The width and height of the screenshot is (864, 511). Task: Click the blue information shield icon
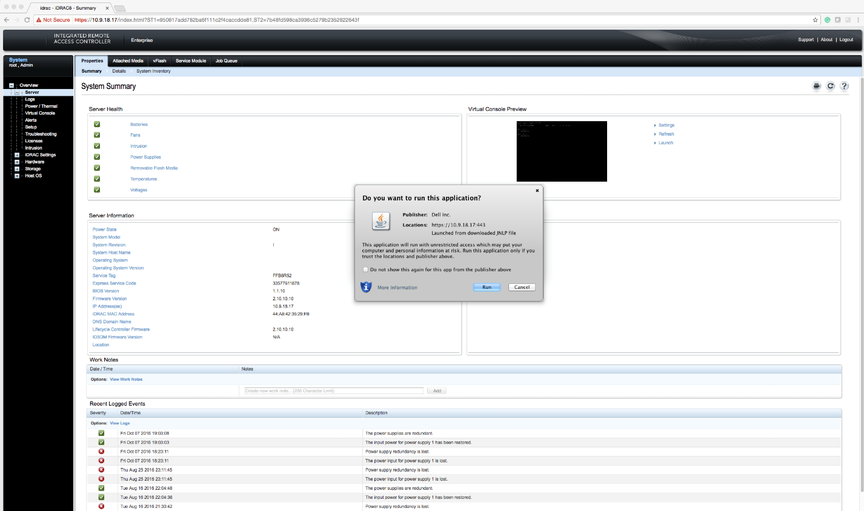tap(366, 287)
